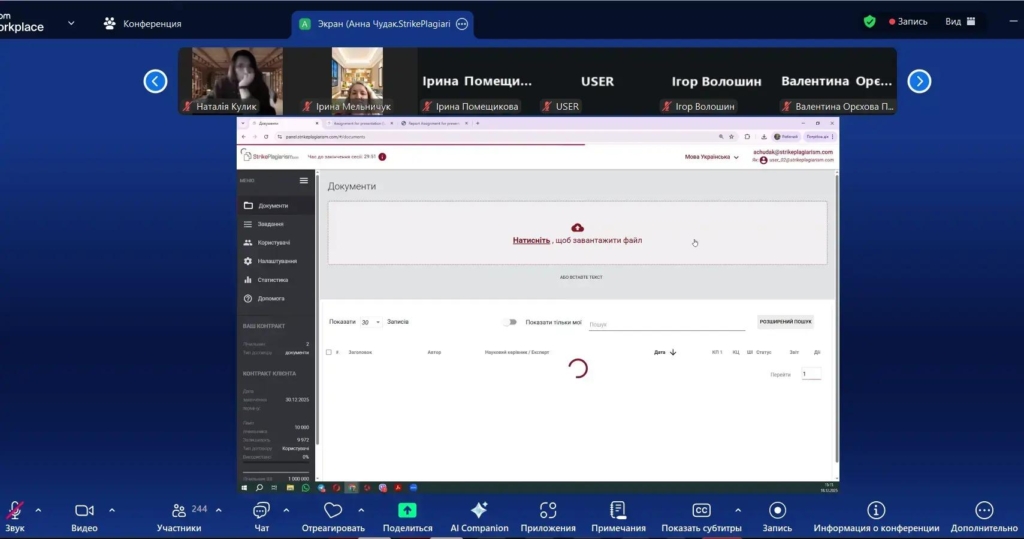
Task: Check the select-all checkbox in table header
Action: [x=329, y=352]
